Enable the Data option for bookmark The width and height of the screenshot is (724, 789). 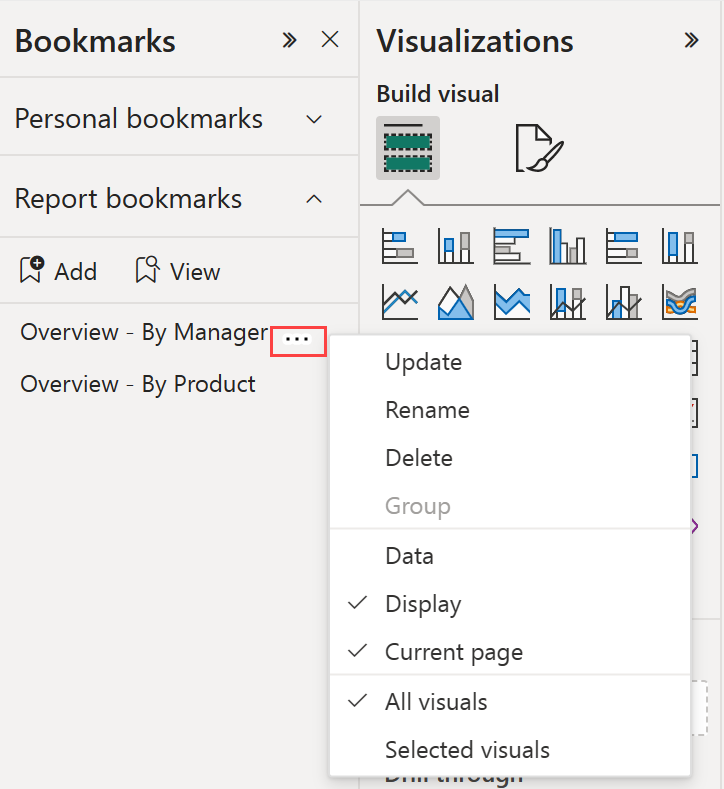pos(409,555)
